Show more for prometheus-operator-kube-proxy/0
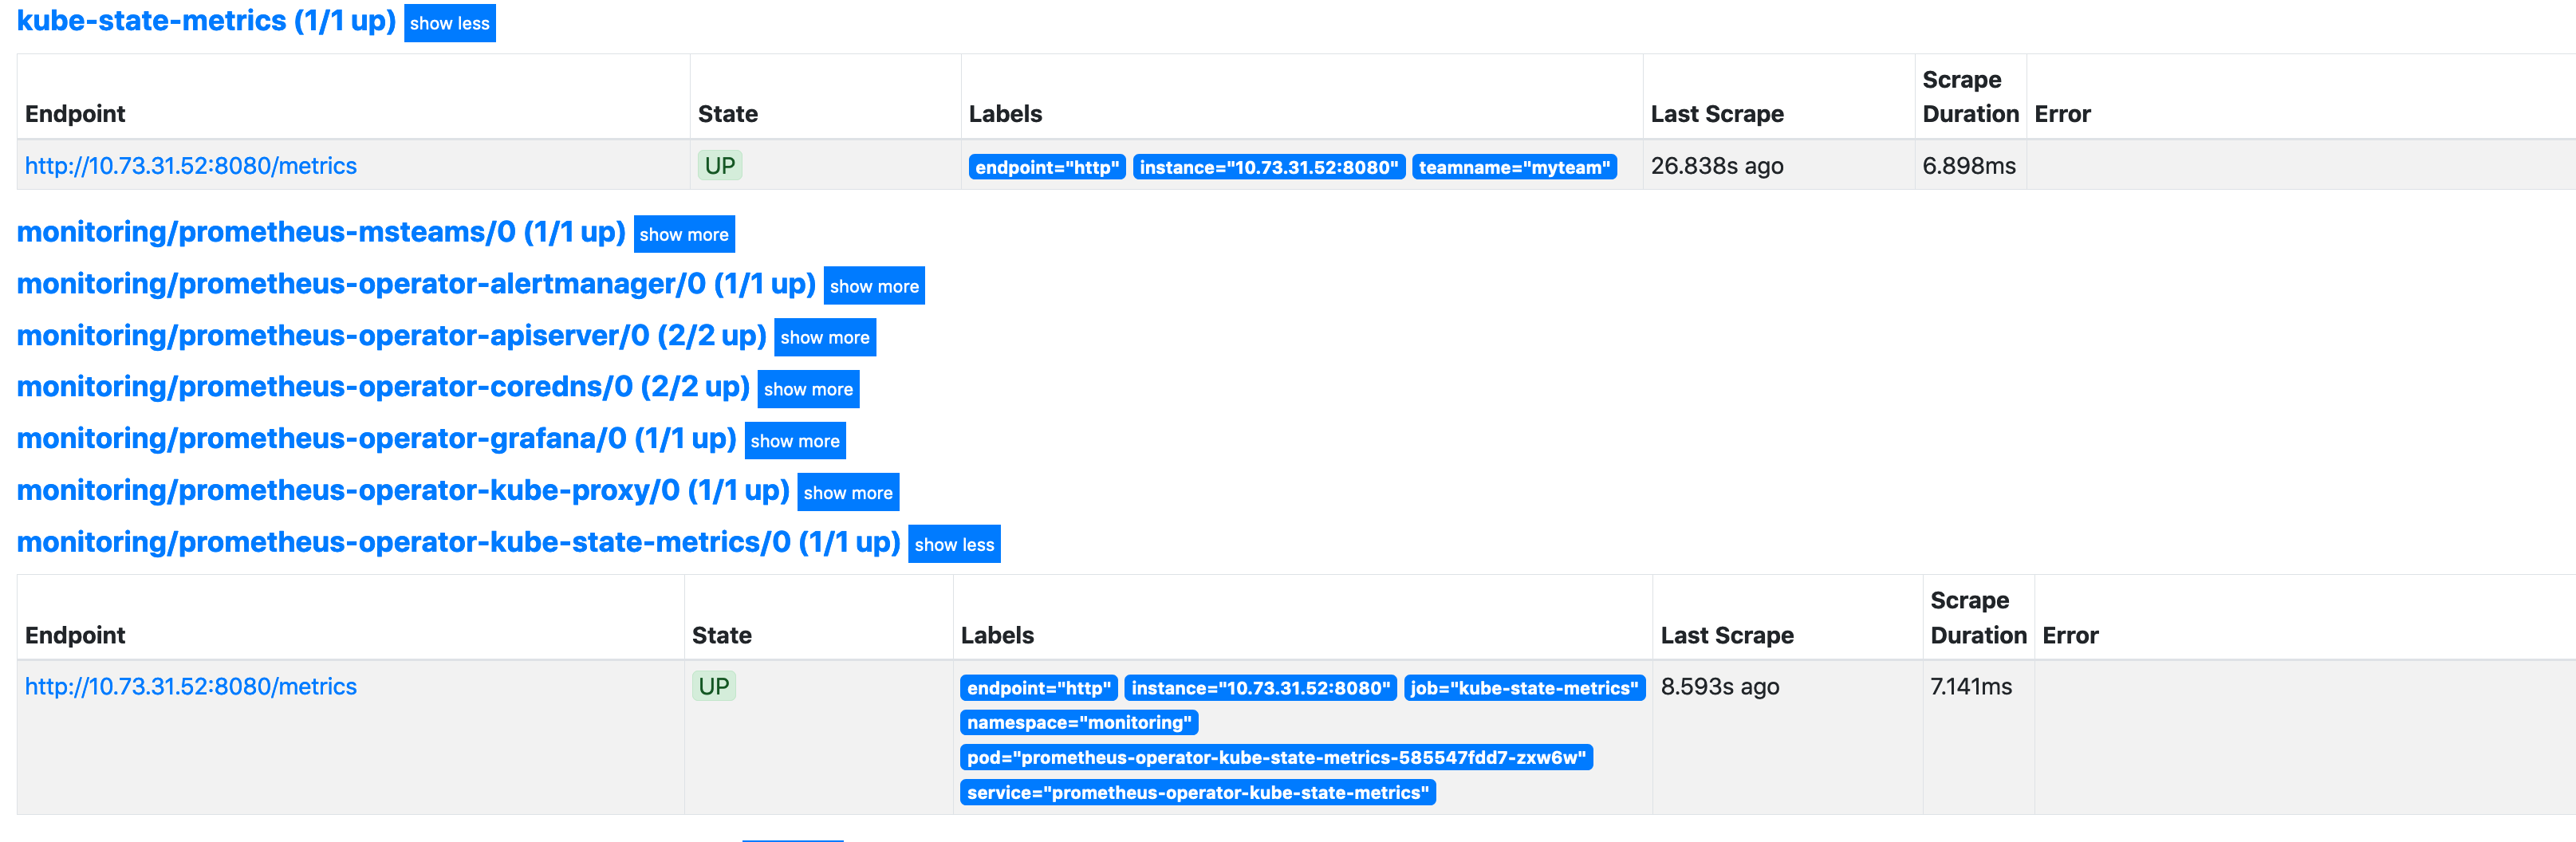 coord(847,491)
